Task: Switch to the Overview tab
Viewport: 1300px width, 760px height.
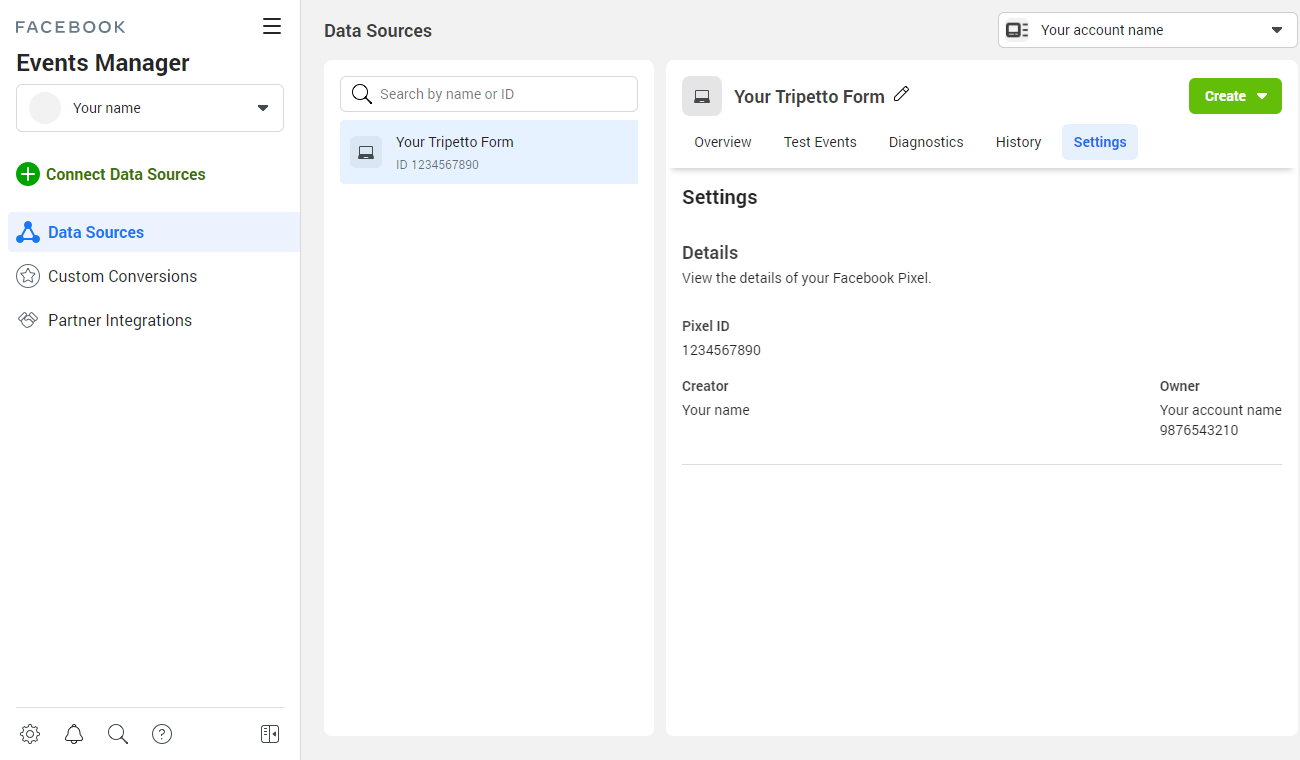Action: coord(723,142)
